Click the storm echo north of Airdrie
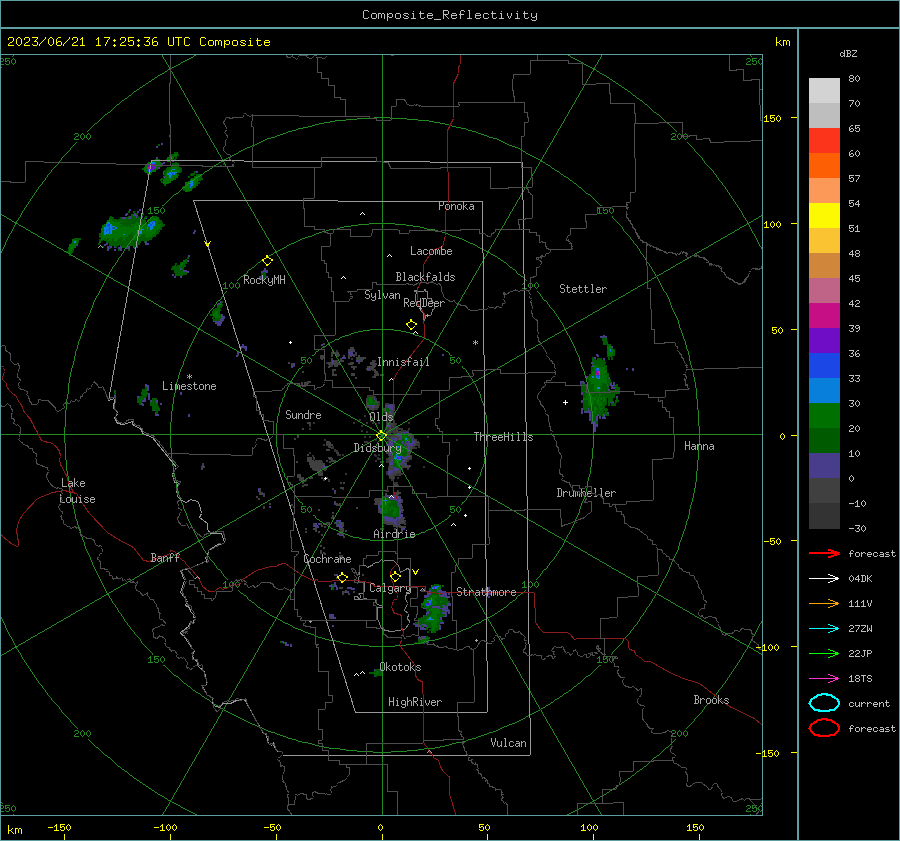900x841 pixels. (390, 509)
